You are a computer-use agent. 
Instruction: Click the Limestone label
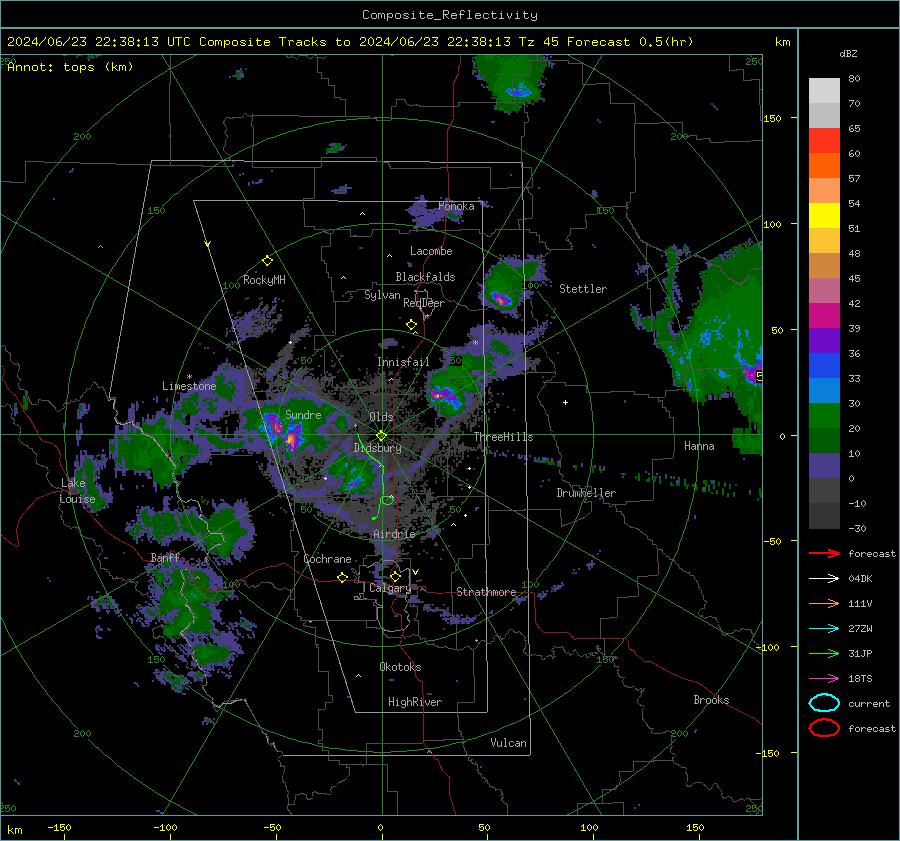pyautogui.click(x=189, y=386)
